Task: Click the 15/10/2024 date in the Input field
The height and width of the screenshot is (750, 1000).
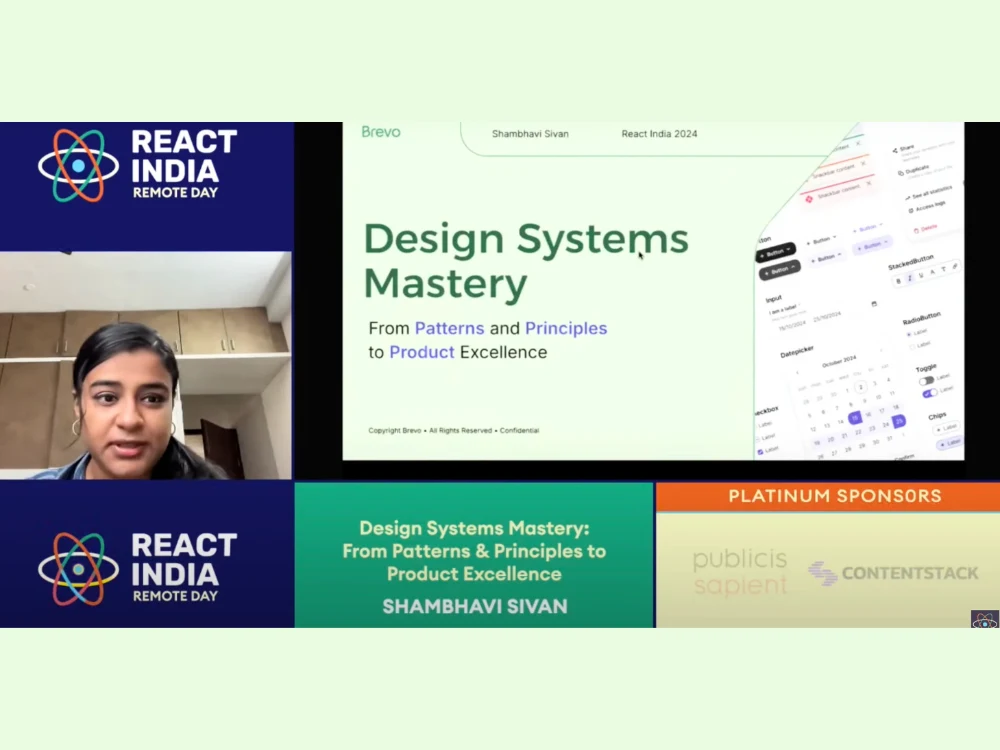Action: coord(792,324)
